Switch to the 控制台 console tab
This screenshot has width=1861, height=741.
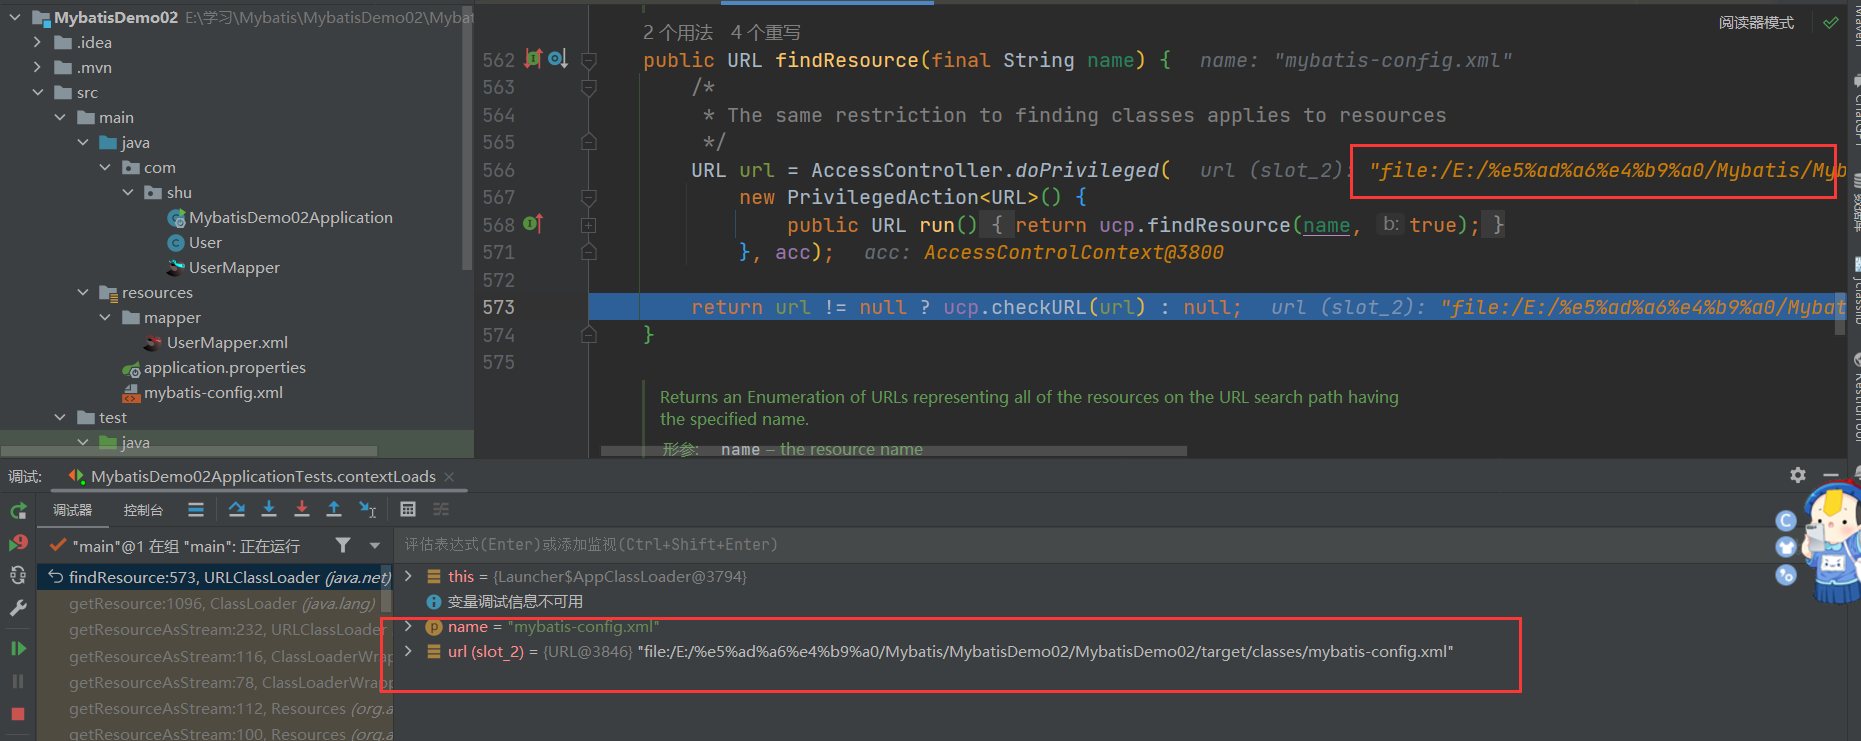pos(143,510)
